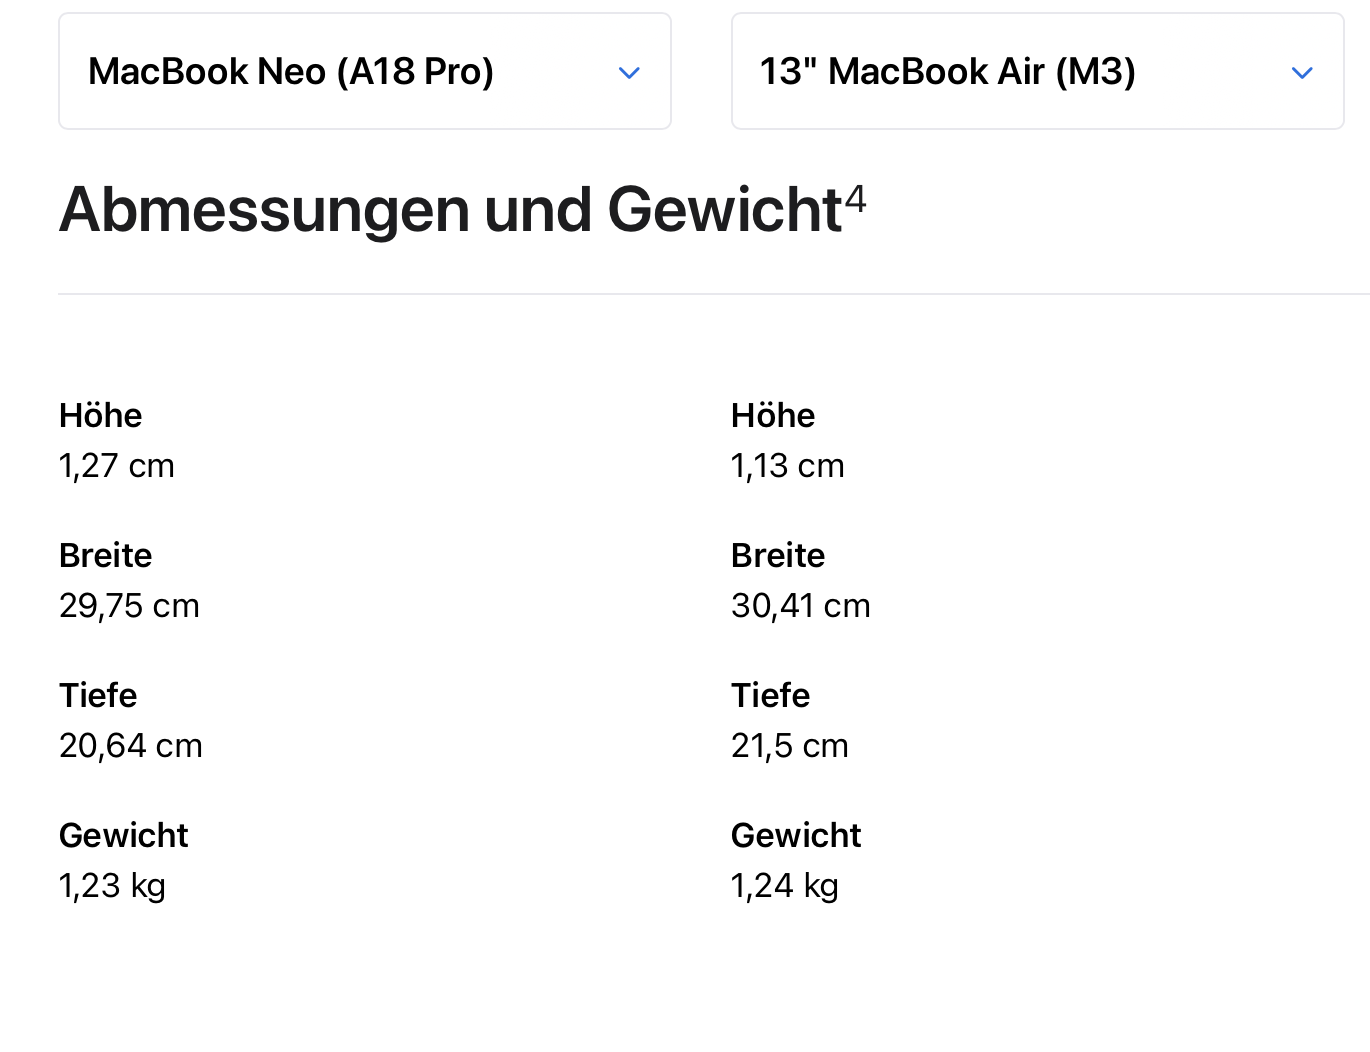Open the MacBook Neo (A18 Pro) model dropdown
Image resolution: width=1370 pixels, height=1052 pixels.
364,72
